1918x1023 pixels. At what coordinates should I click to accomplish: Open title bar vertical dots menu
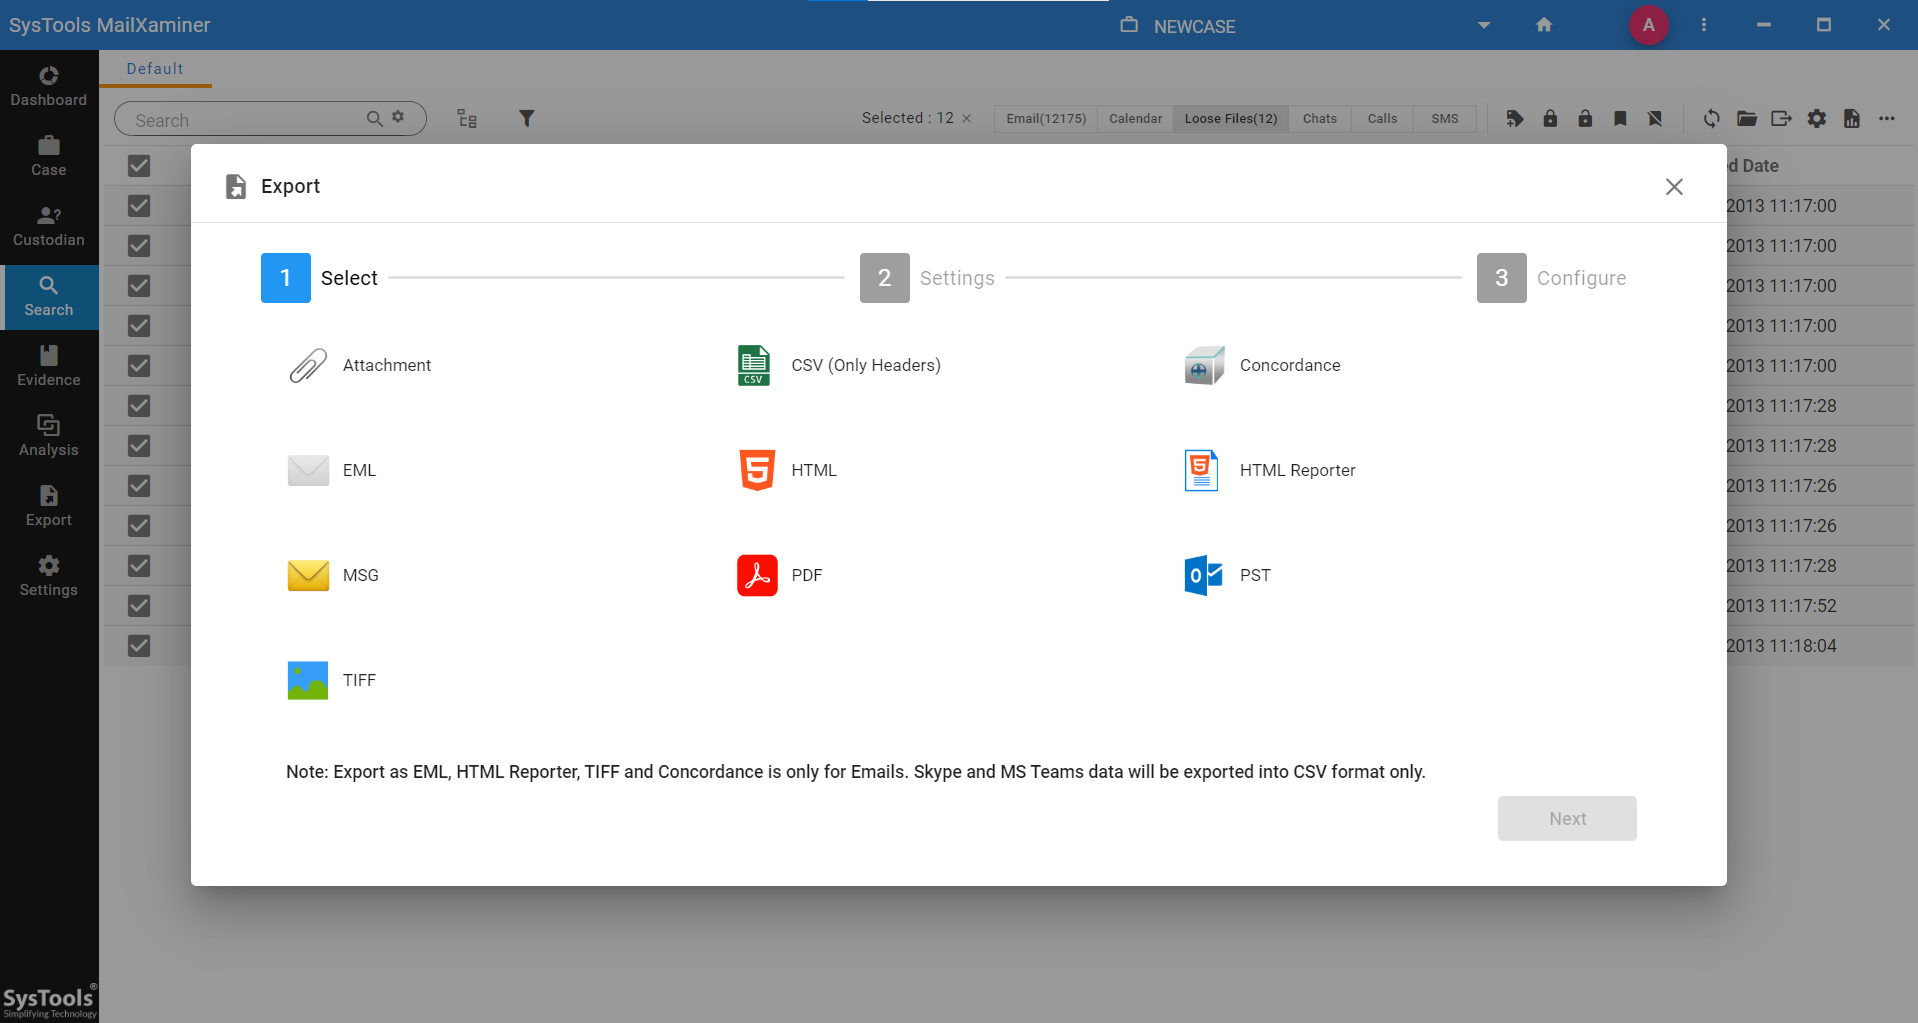[x=1704, y=25]
